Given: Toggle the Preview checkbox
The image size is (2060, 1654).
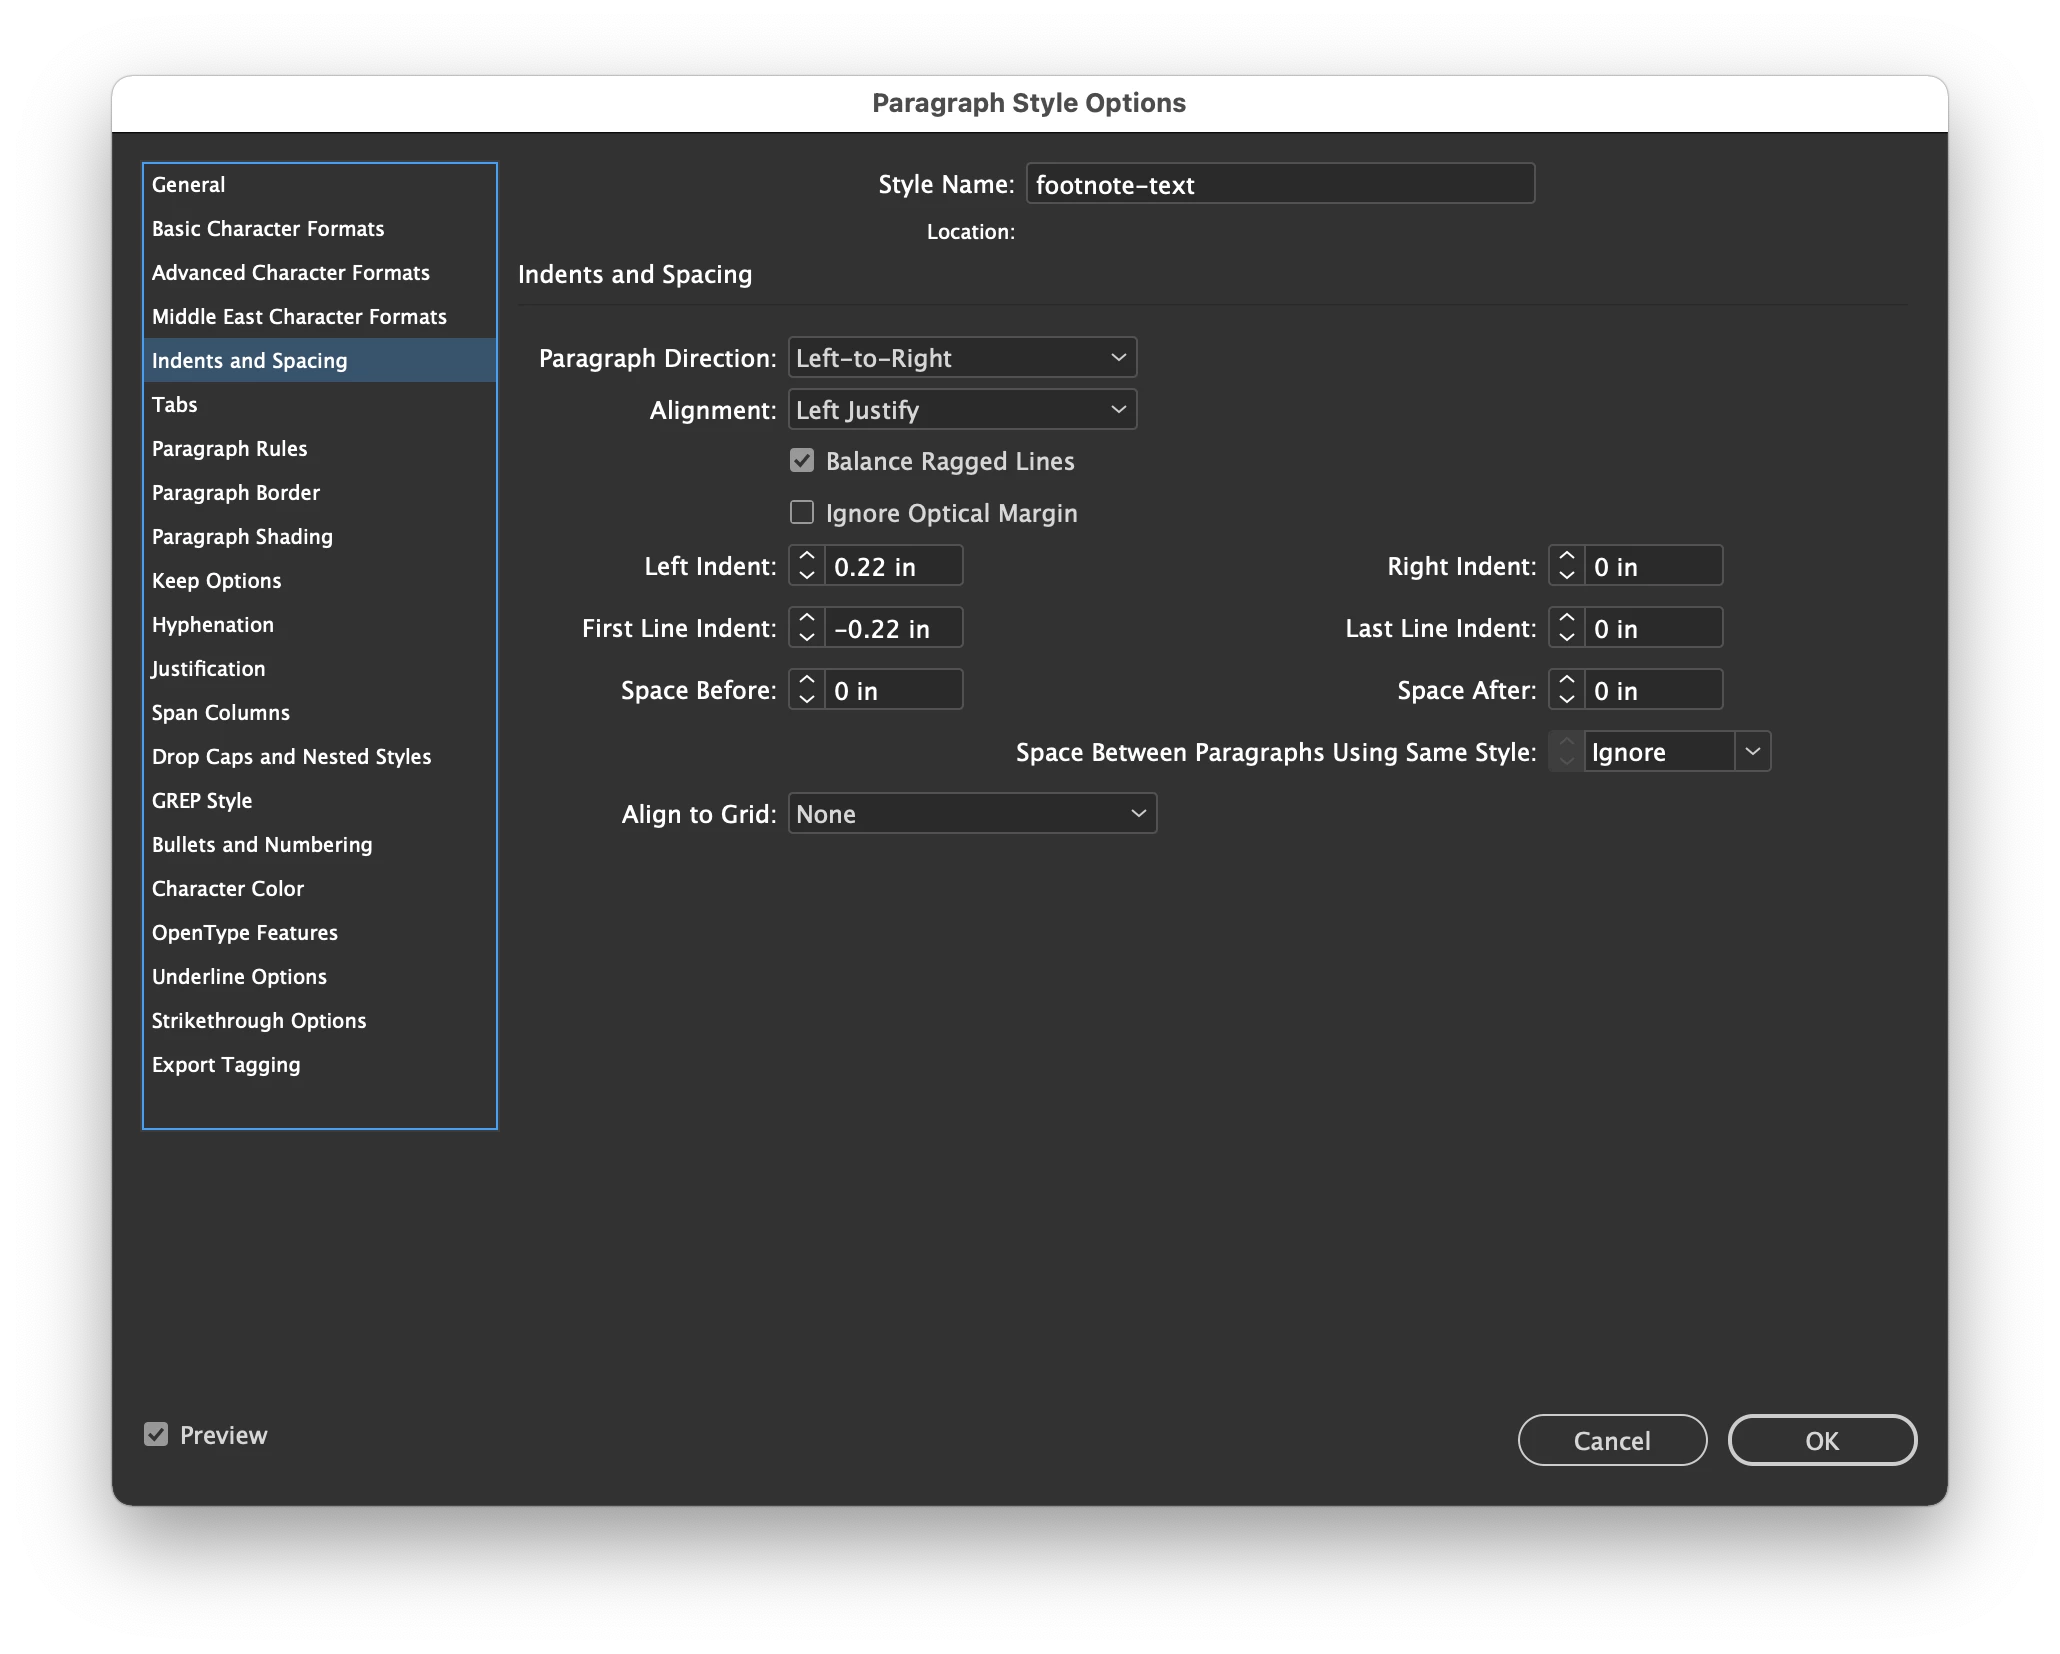Looking at the screenshot, I should tap(156, 1435).
